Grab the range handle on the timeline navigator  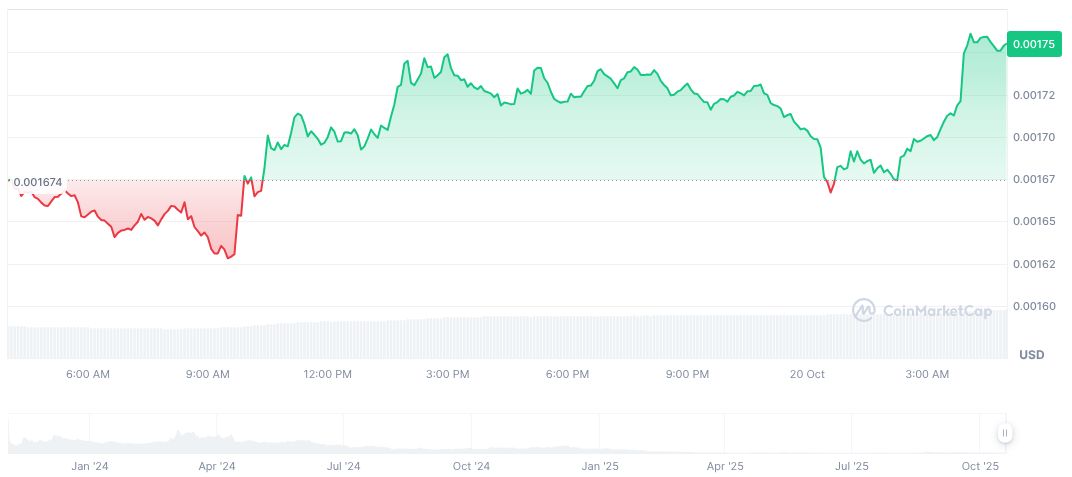tap(1004, 433)
